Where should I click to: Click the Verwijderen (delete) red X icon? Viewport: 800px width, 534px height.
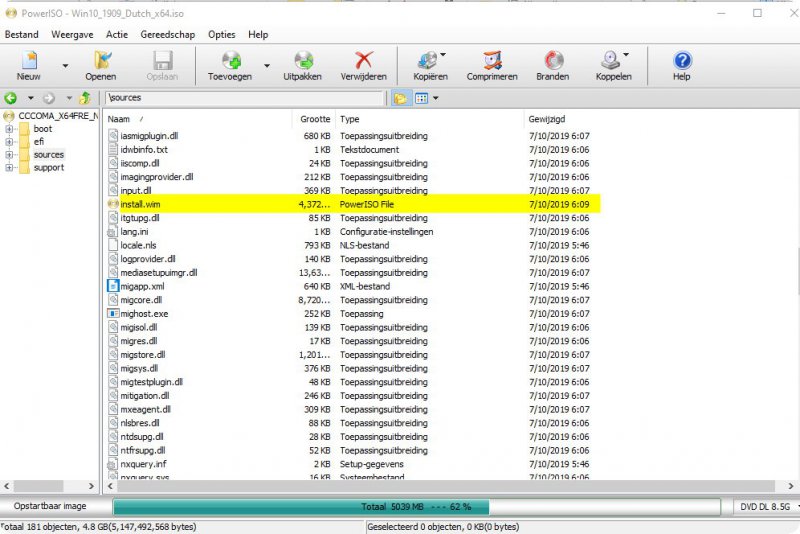(364, 62)
